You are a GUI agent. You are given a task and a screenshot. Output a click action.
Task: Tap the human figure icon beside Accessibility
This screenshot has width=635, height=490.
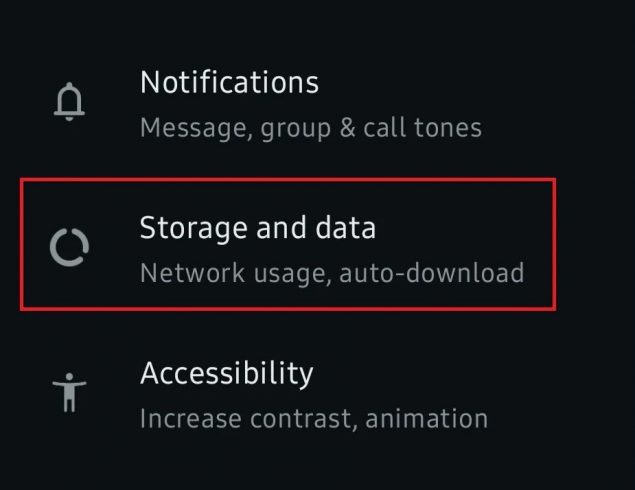pyautogui.click(x=70, y=391)
